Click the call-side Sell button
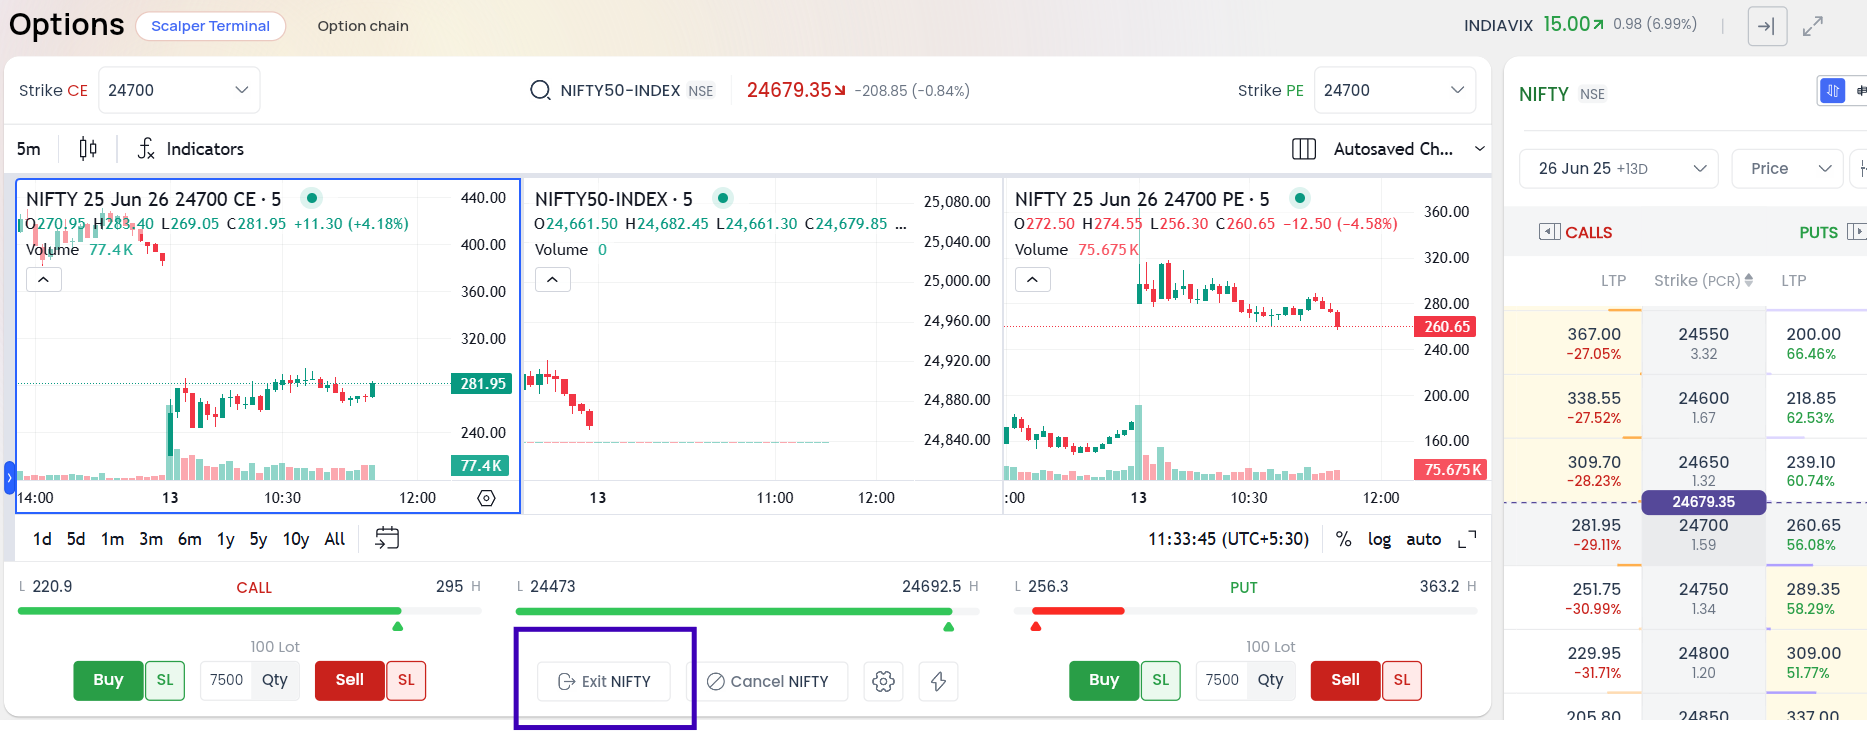The height and width of the screenshot is (731, 1867). [350, 680]
